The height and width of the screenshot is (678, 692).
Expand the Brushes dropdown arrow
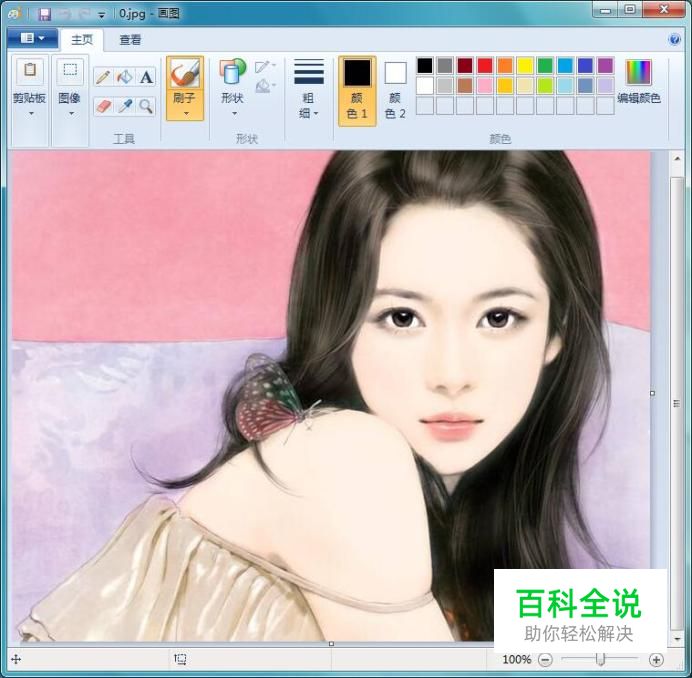186,114
